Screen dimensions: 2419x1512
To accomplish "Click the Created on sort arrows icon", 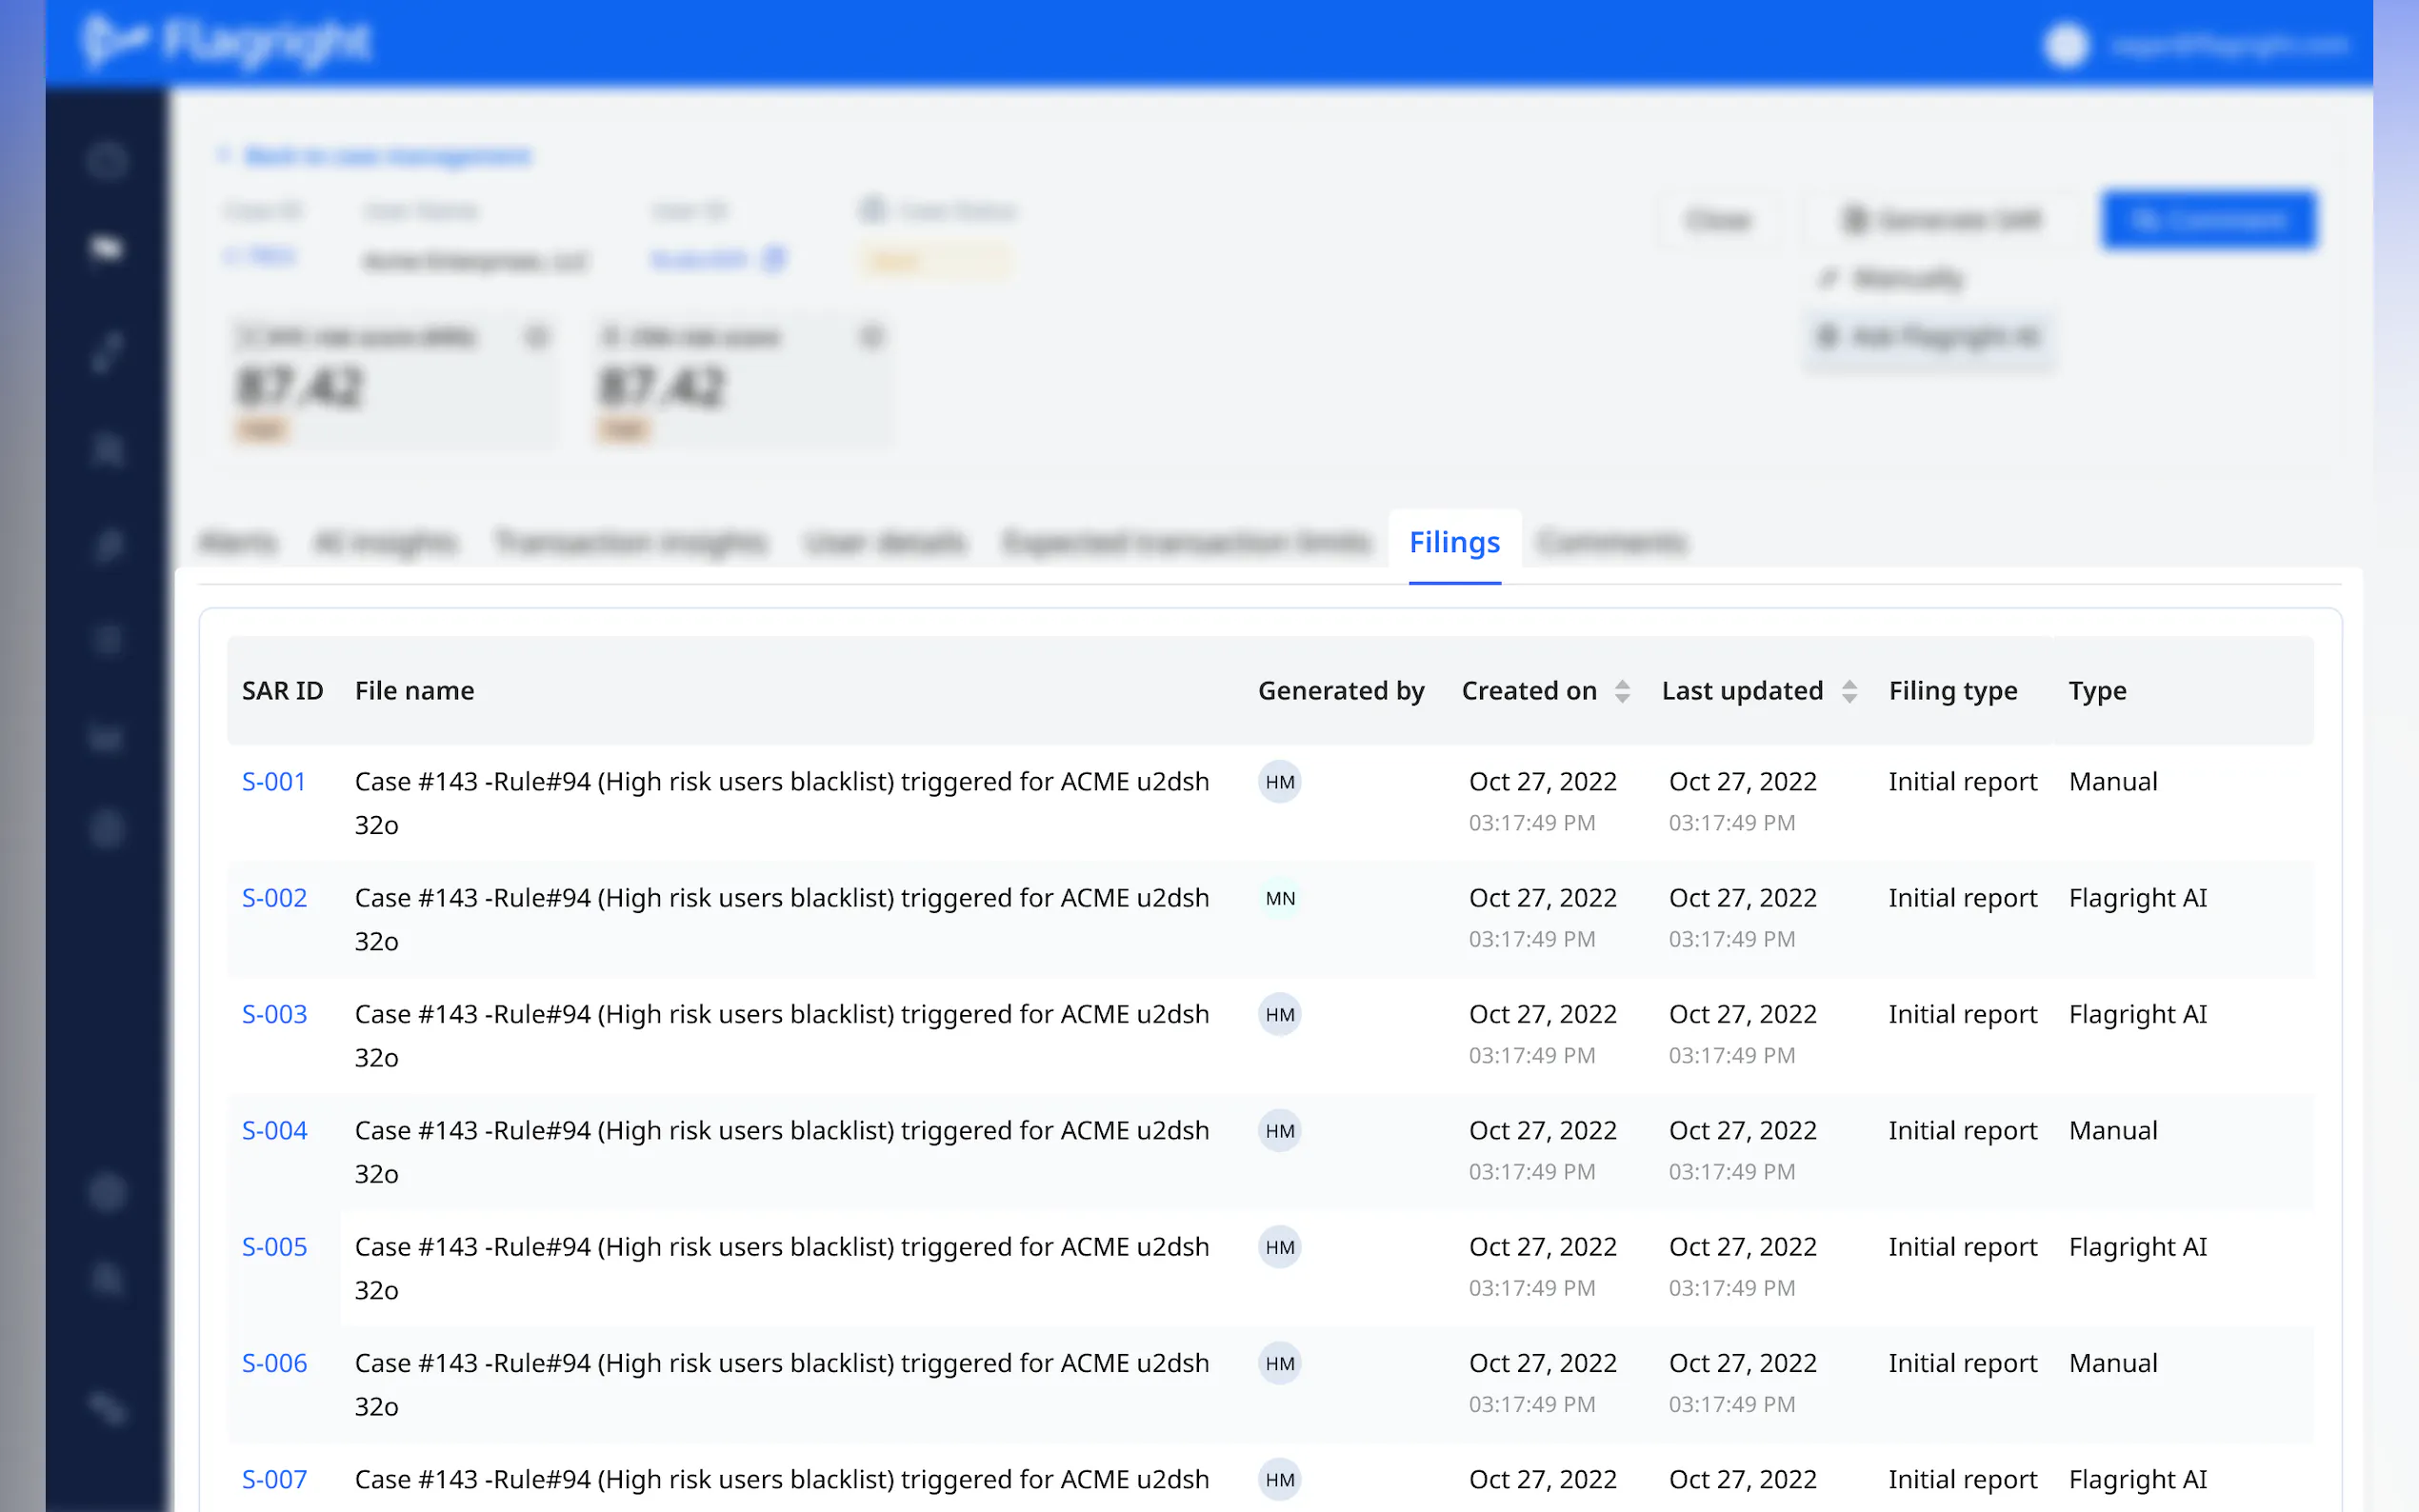I will [1622, 691].
